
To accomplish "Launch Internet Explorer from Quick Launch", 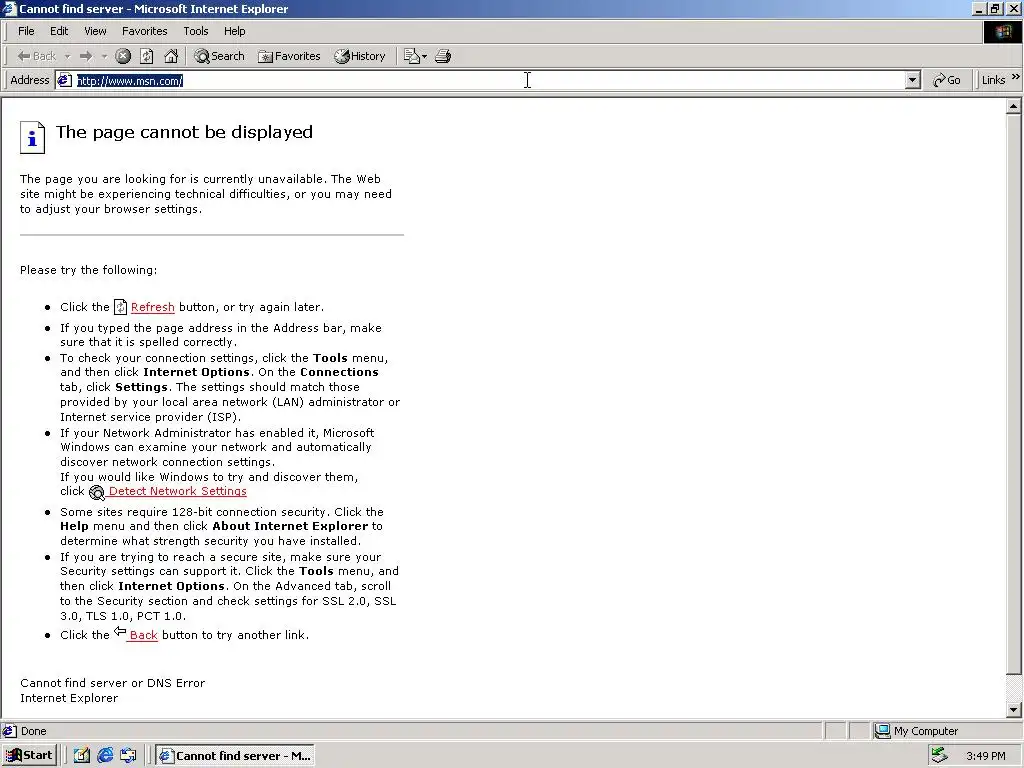I will (105, 756).
